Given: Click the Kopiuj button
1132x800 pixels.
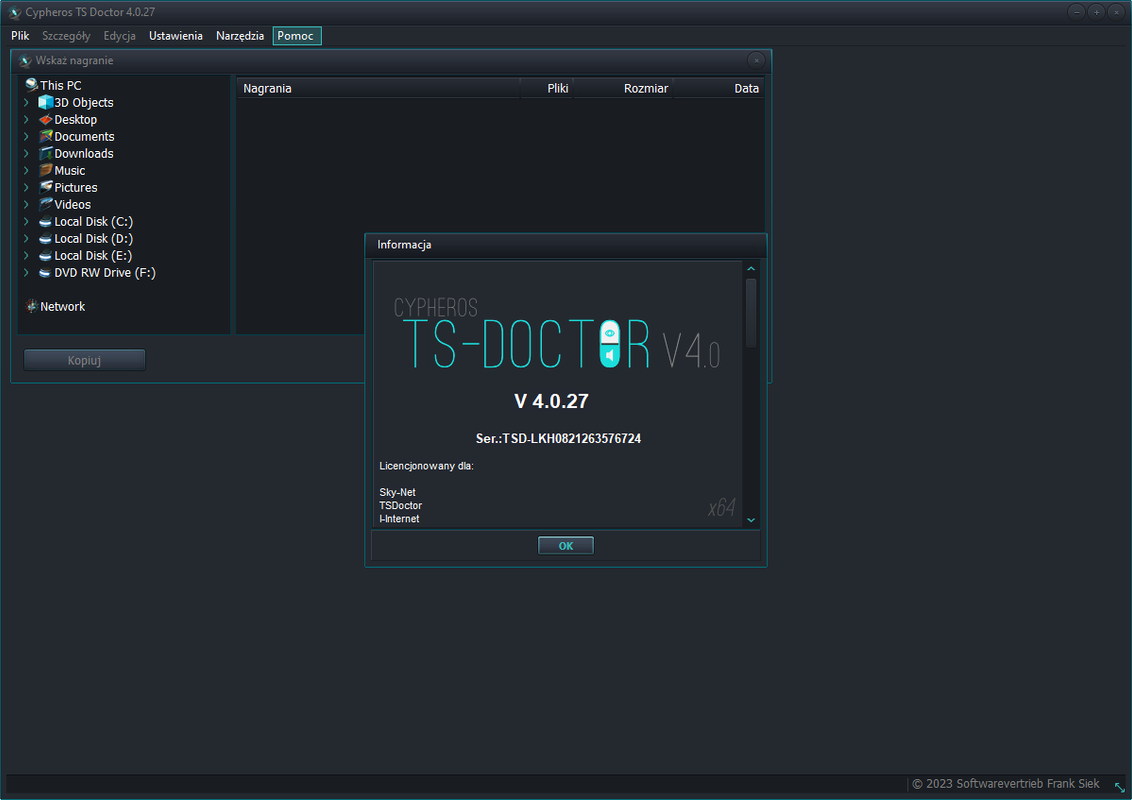Looking at the screenshot, I should coord(84,360).
